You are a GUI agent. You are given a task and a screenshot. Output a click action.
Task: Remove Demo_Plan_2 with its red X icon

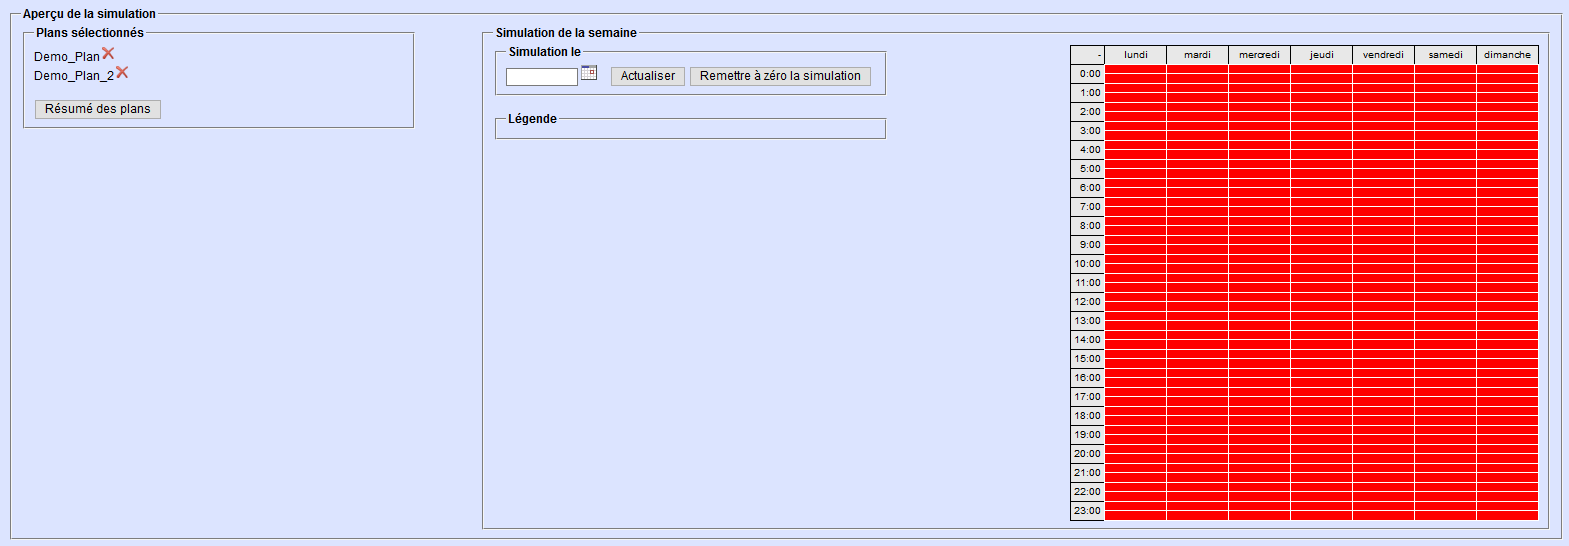coord(122,72)
